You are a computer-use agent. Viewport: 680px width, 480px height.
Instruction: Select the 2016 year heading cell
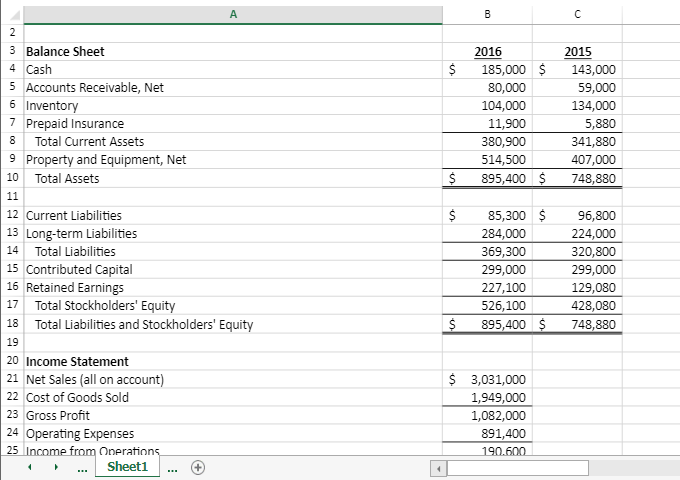(487, 52)
